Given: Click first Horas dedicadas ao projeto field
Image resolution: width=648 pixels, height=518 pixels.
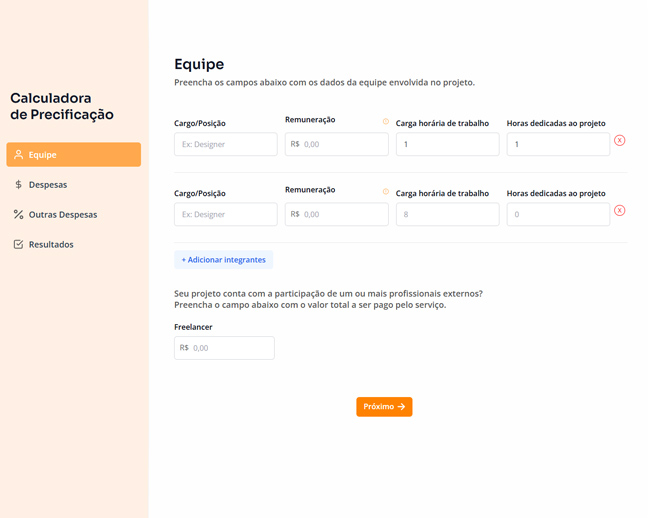Looking at the screenshot, I should tap(557, 144).
